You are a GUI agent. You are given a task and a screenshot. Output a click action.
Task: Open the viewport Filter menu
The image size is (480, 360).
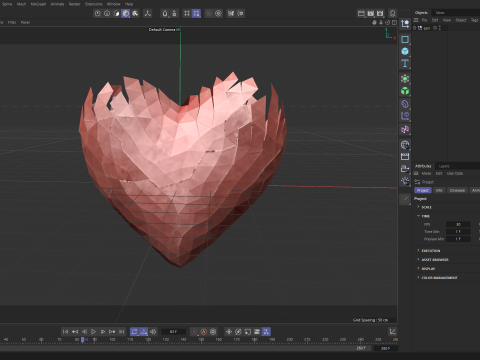(x=12, y=22)
